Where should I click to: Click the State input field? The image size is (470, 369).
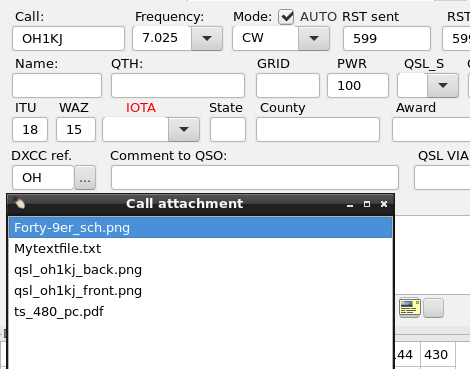click(228, 129)
